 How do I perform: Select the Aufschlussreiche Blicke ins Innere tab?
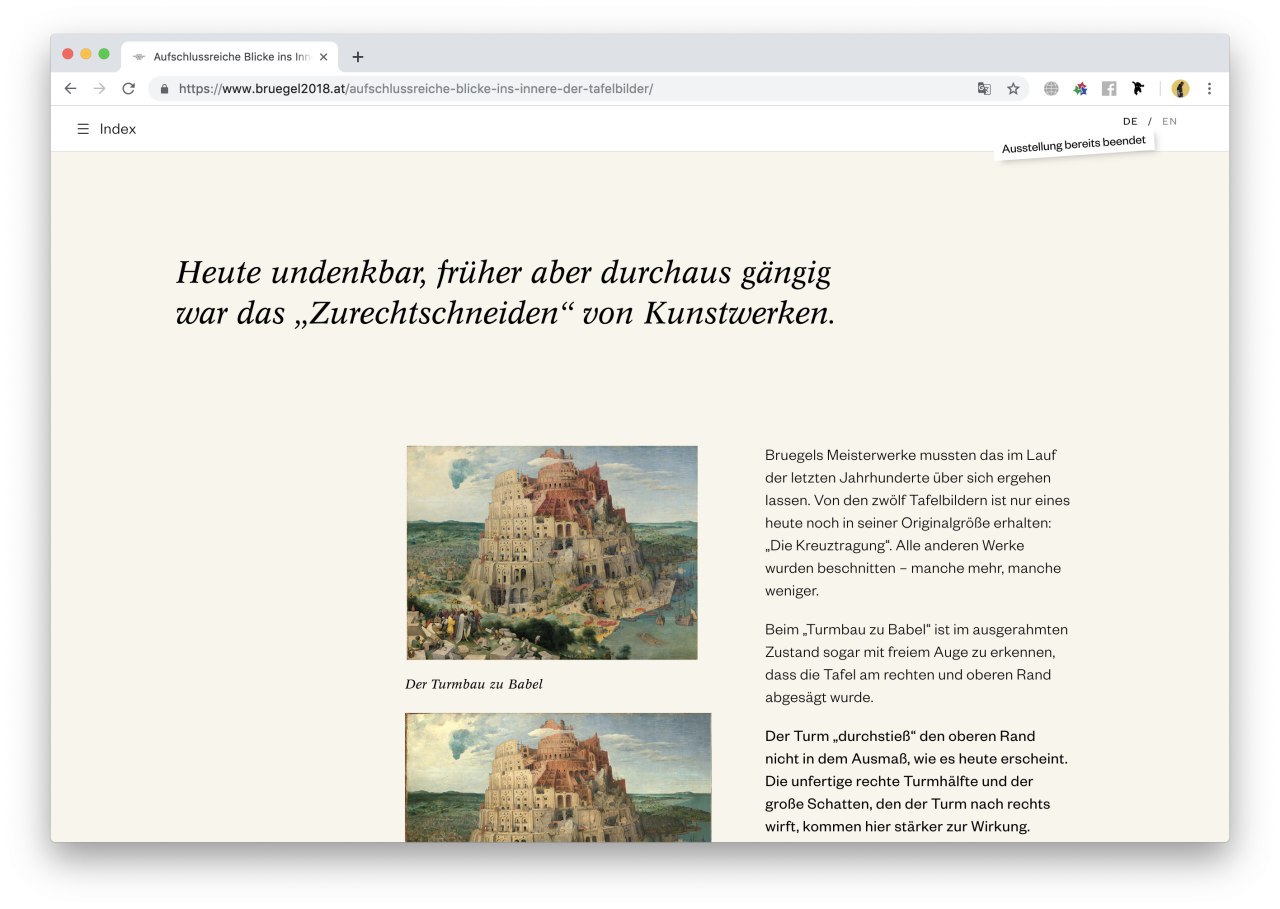point(230,57)
